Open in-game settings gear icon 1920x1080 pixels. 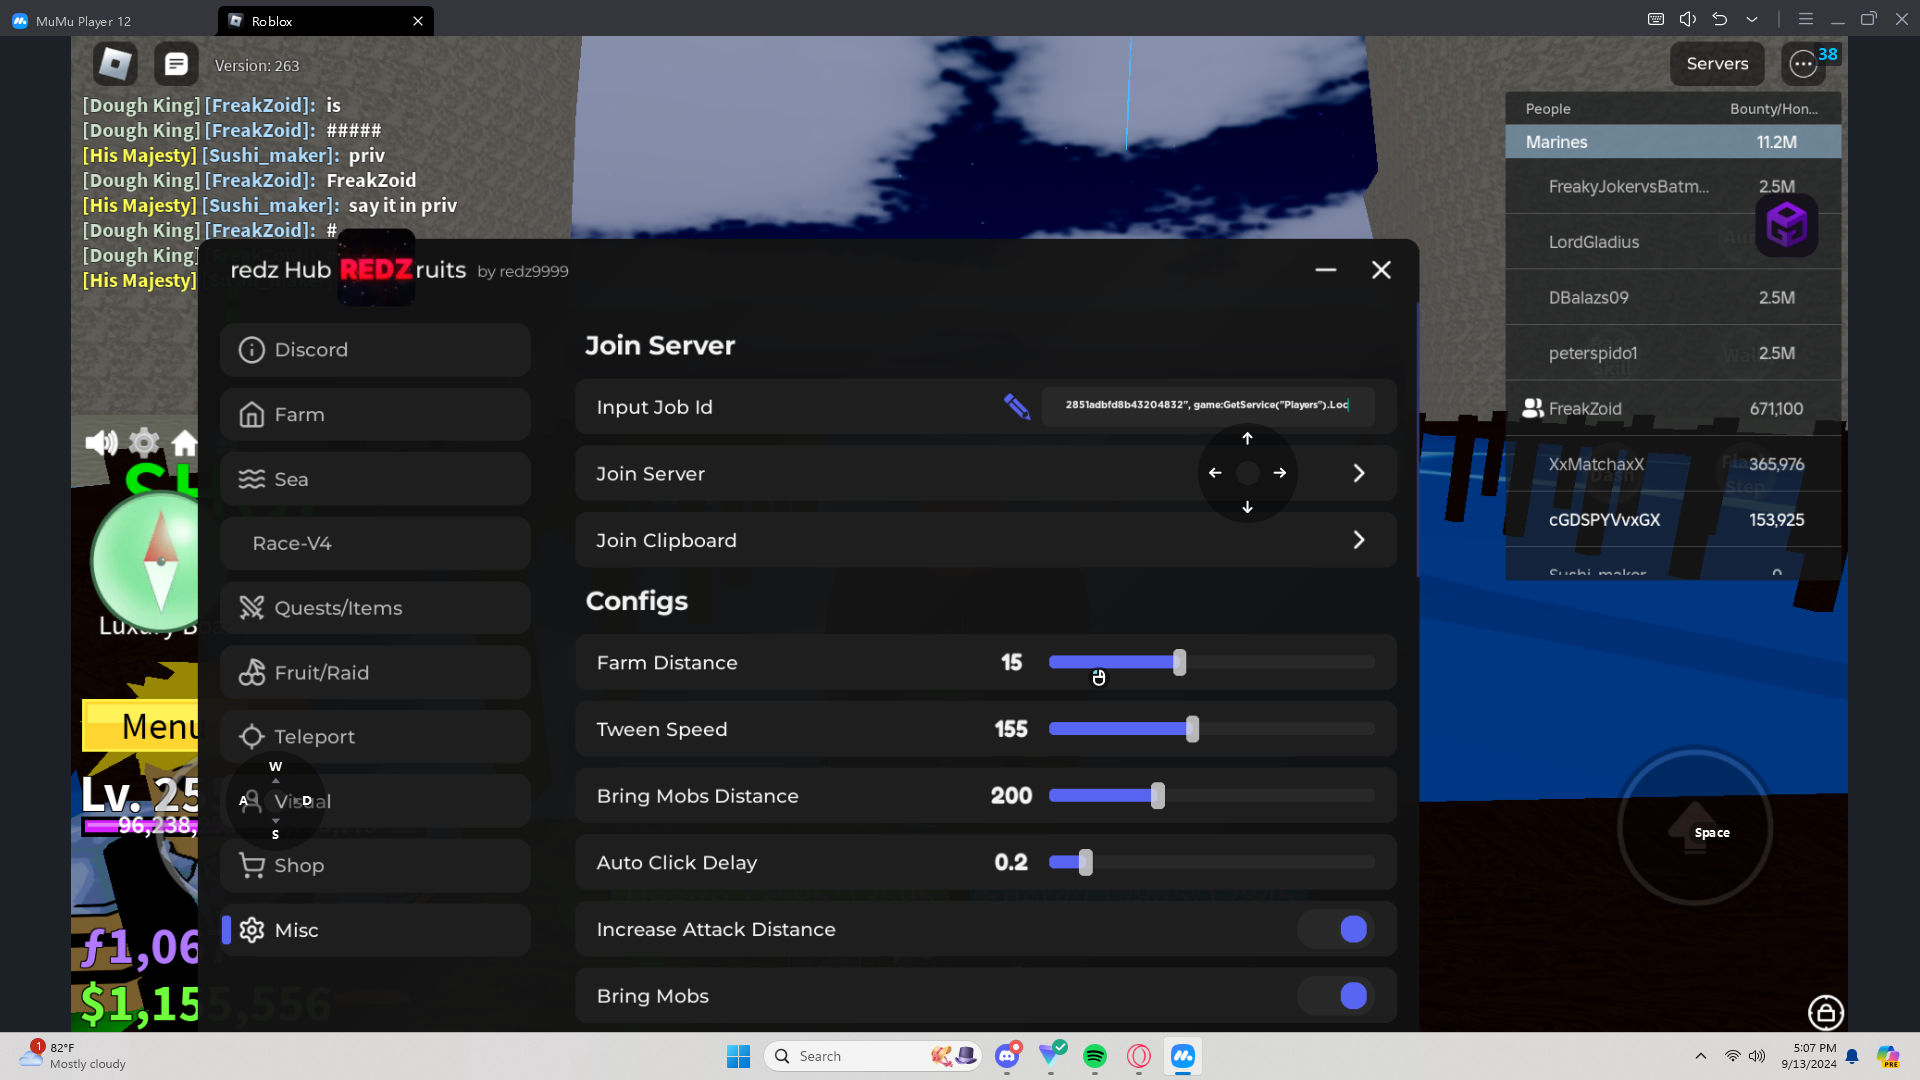(x=144, y=442)
